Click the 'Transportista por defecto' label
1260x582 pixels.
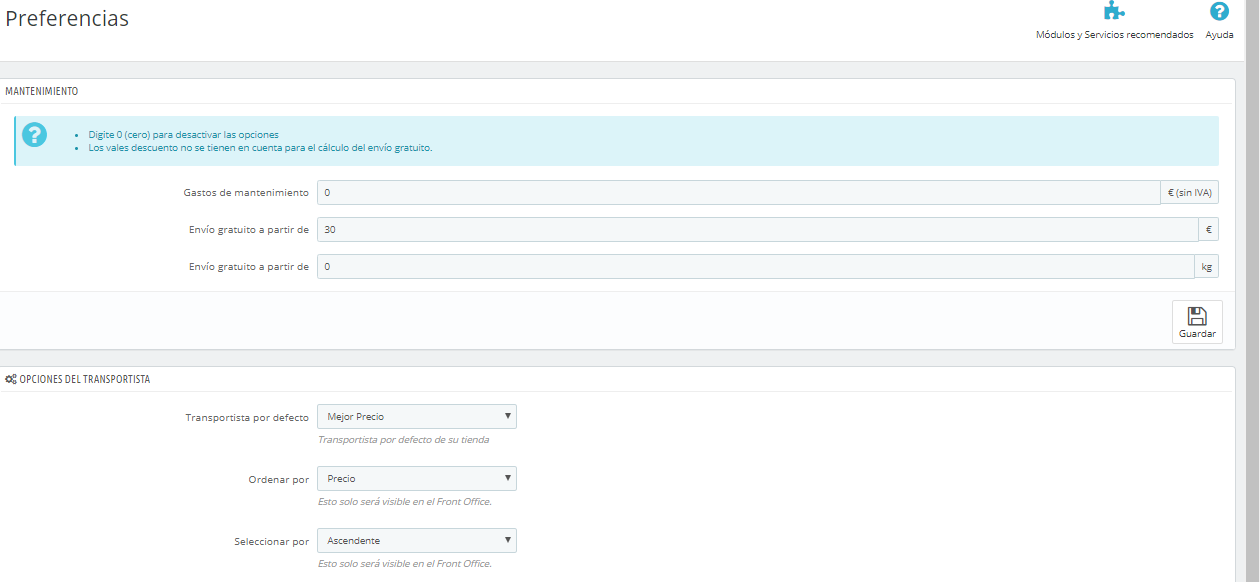pos(247,417)
